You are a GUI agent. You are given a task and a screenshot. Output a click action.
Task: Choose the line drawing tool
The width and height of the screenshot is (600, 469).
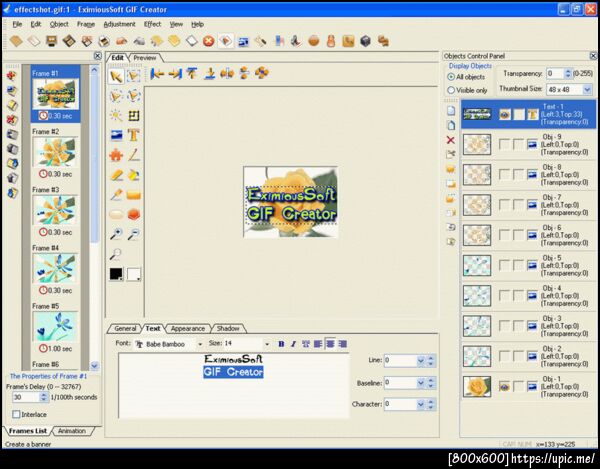(x=134, y=155)
